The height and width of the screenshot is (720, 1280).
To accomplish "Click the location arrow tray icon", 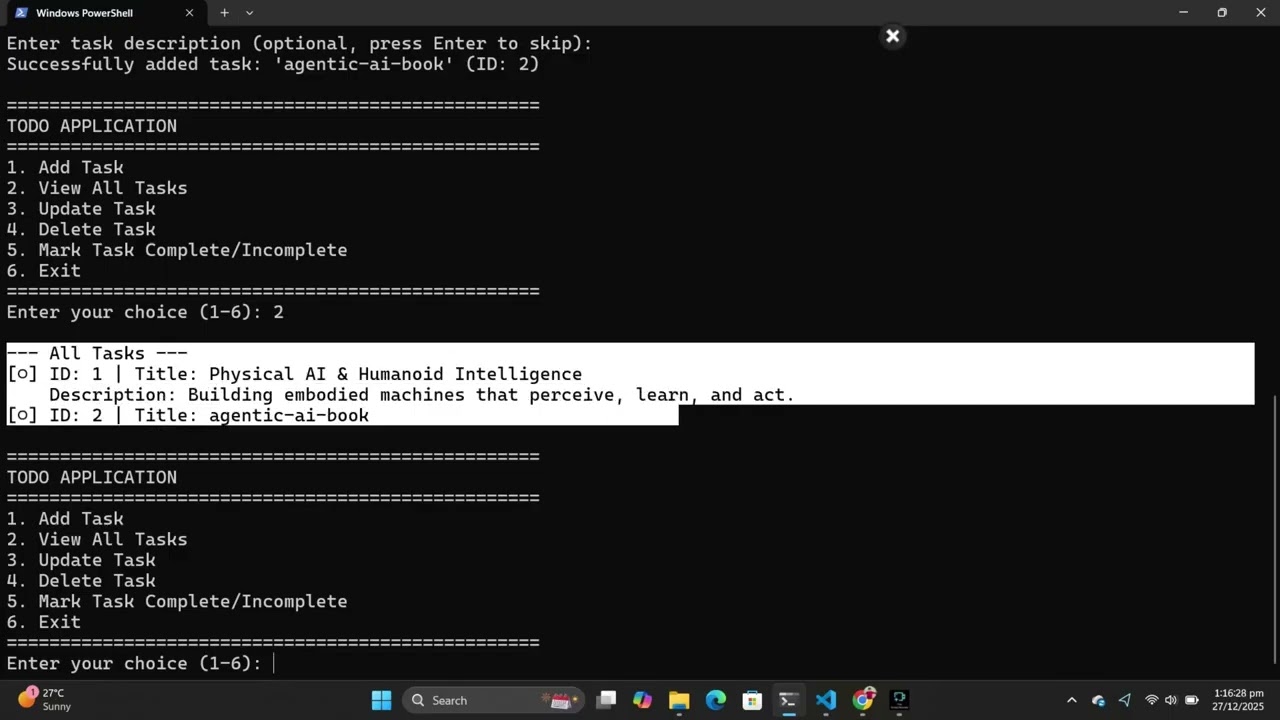I will tap(1125, 700).
